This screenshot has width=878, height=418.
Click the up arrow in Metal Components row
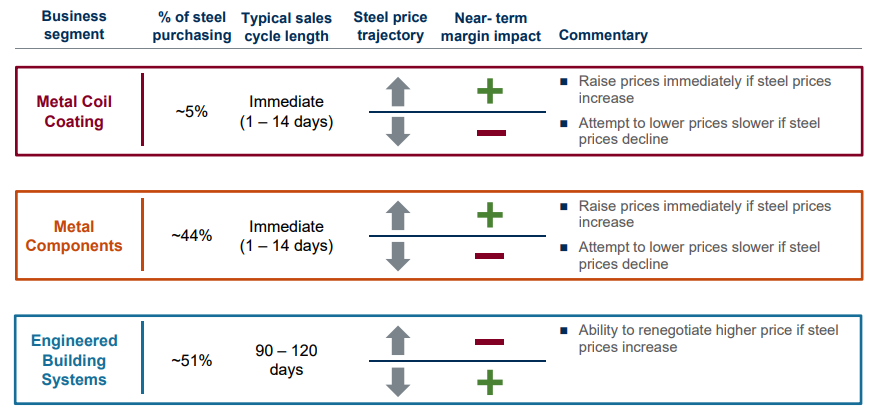click(x=398, y=216)
